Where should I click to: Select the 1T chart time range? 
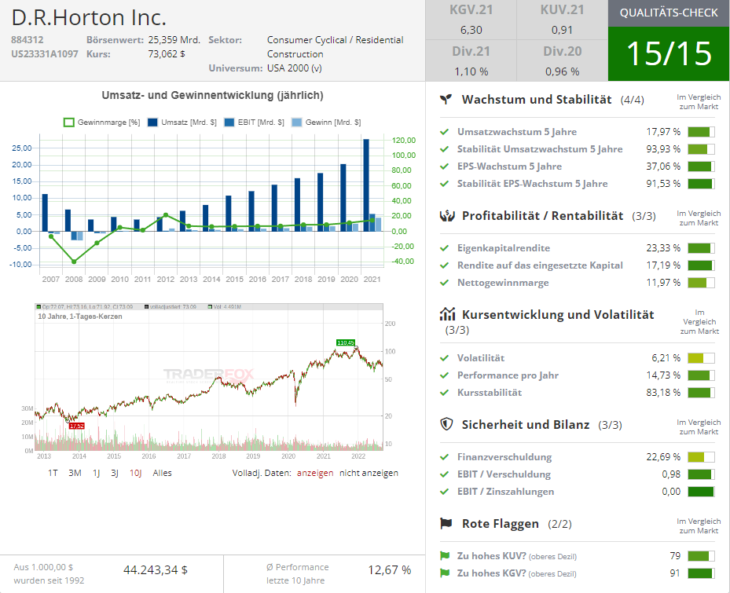pyautogui.click(x=53, y=473)
